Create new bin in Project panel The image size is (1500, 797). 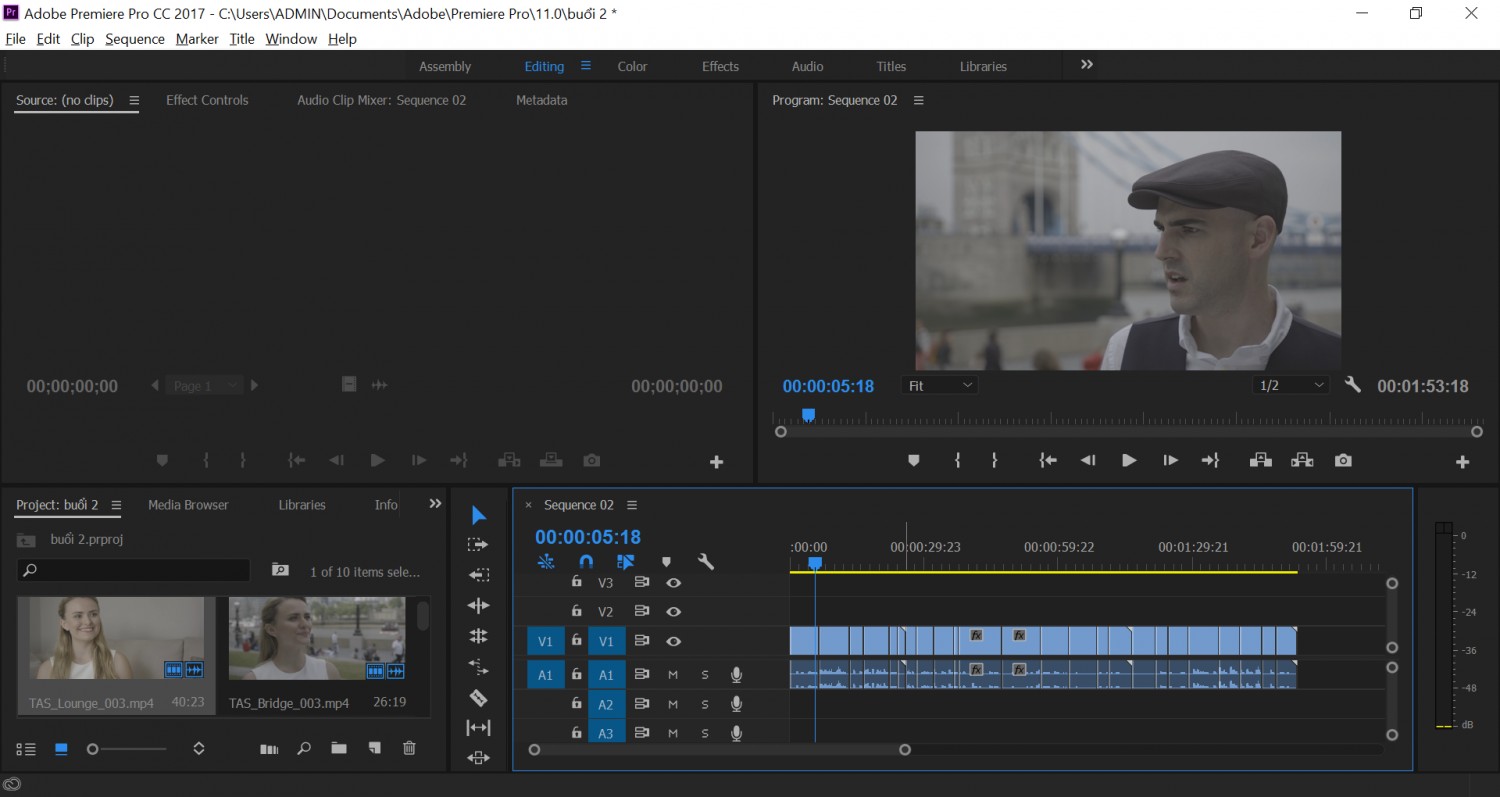coord(339,748)
